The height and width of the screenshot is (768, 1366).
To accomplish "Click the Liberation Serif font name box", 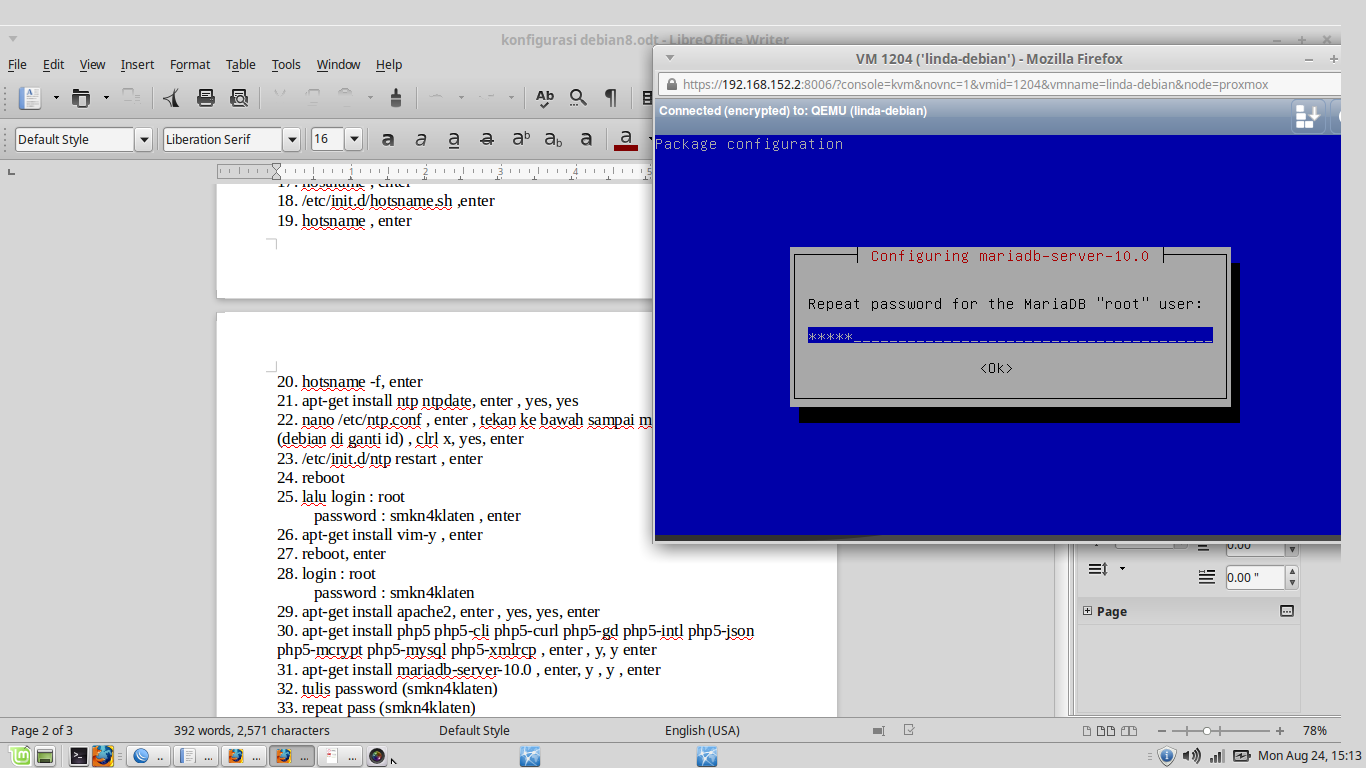I will tap(223, 139).
